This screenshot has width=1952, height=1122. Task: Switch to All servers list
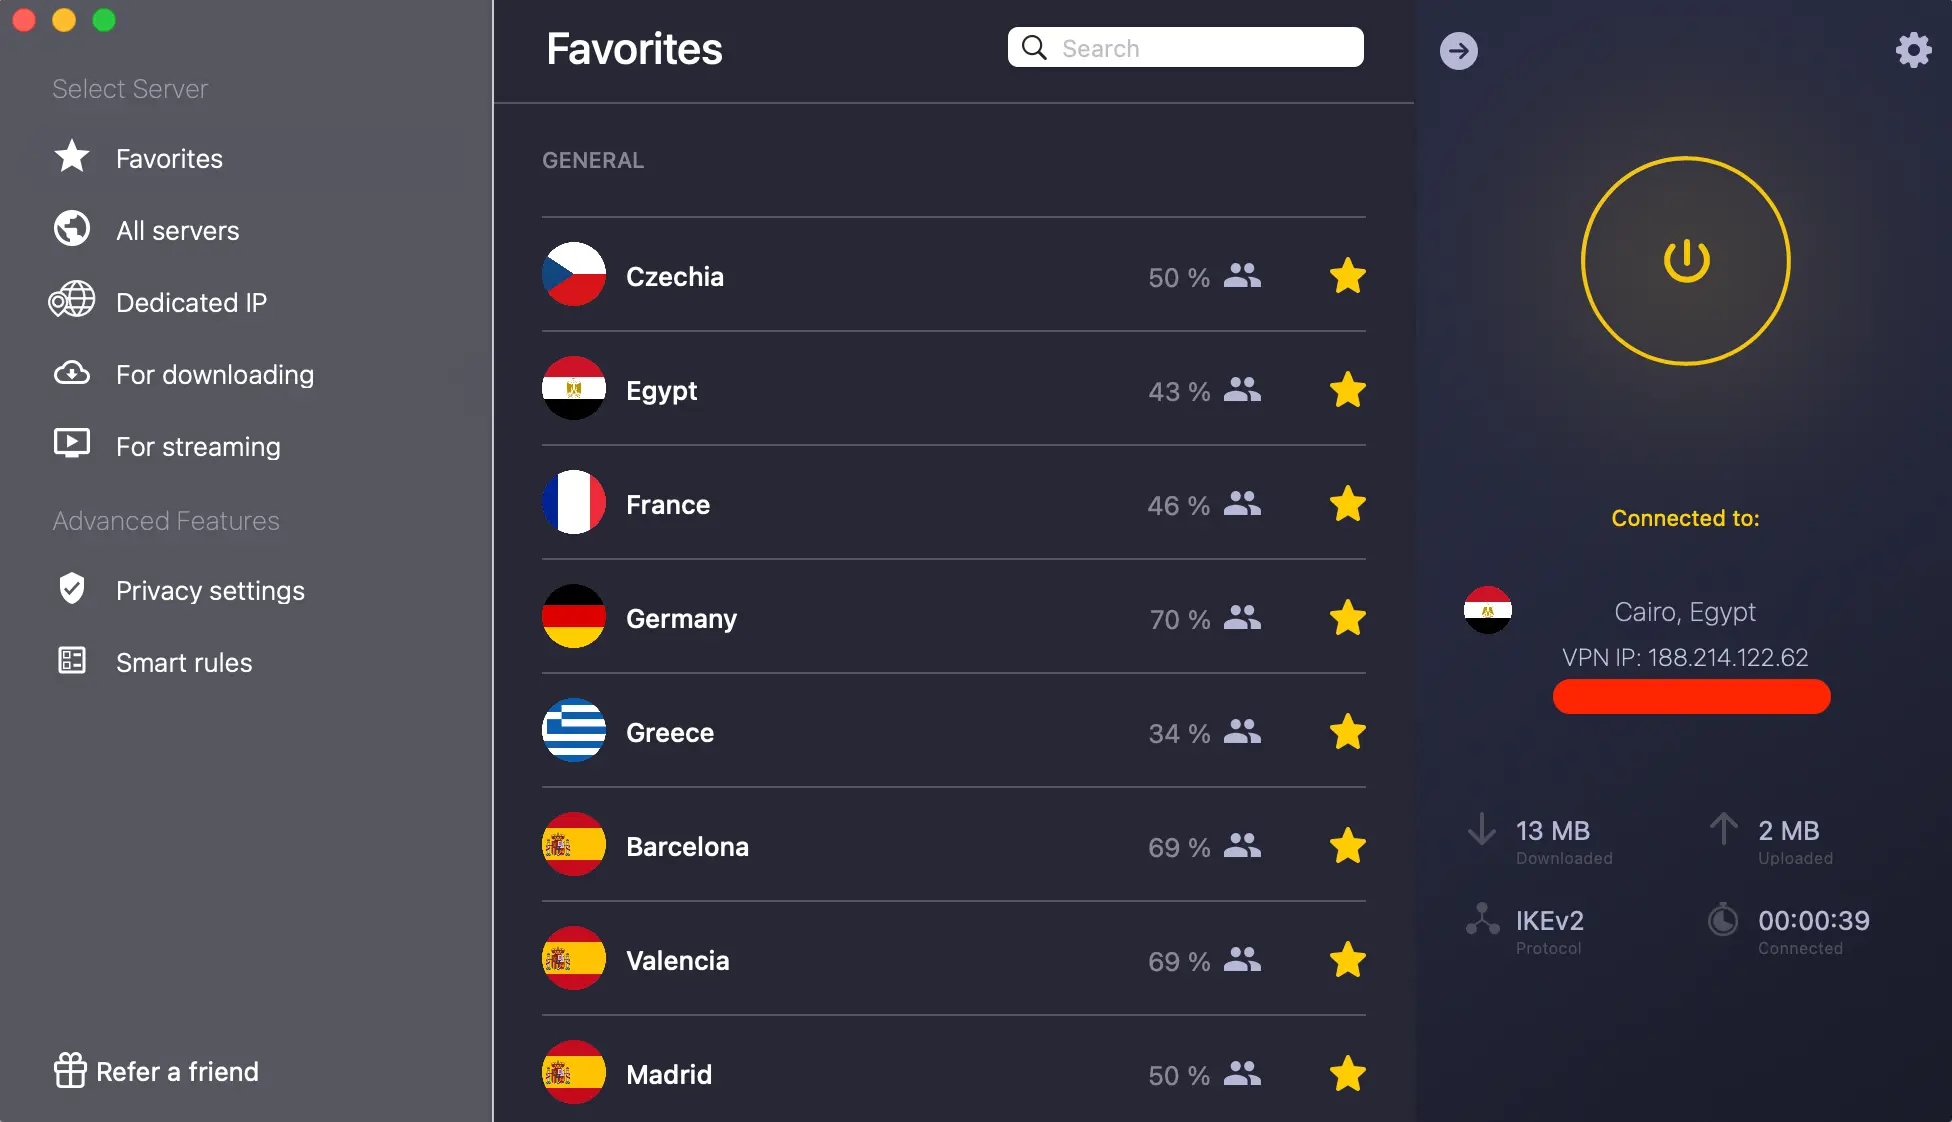(x=177, y=231)
